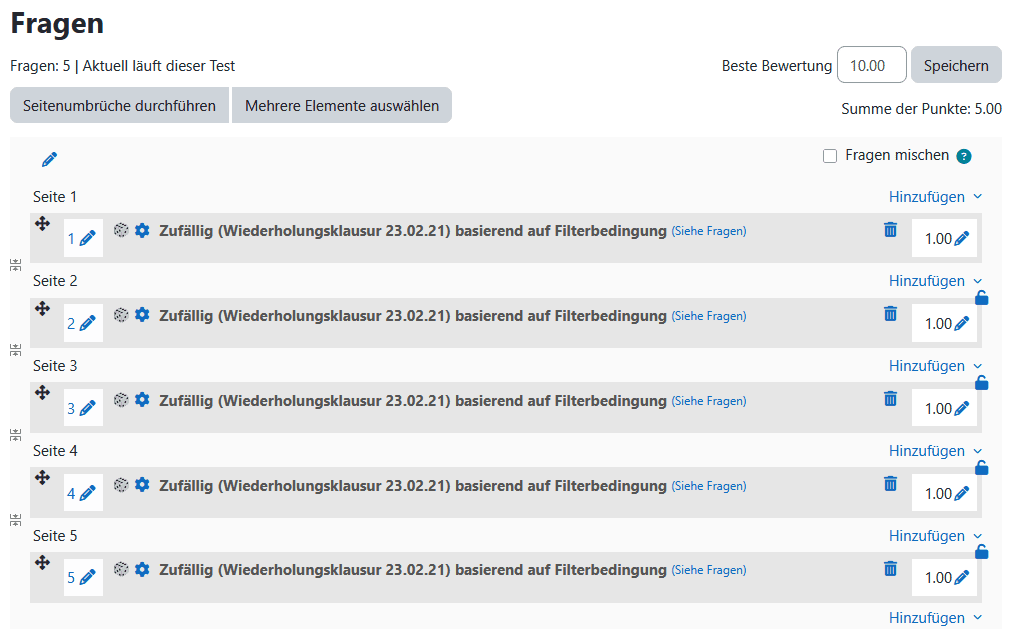The image size is (1010, 644).
Task: Remove page break after question 3
Action: click(16, 435)
